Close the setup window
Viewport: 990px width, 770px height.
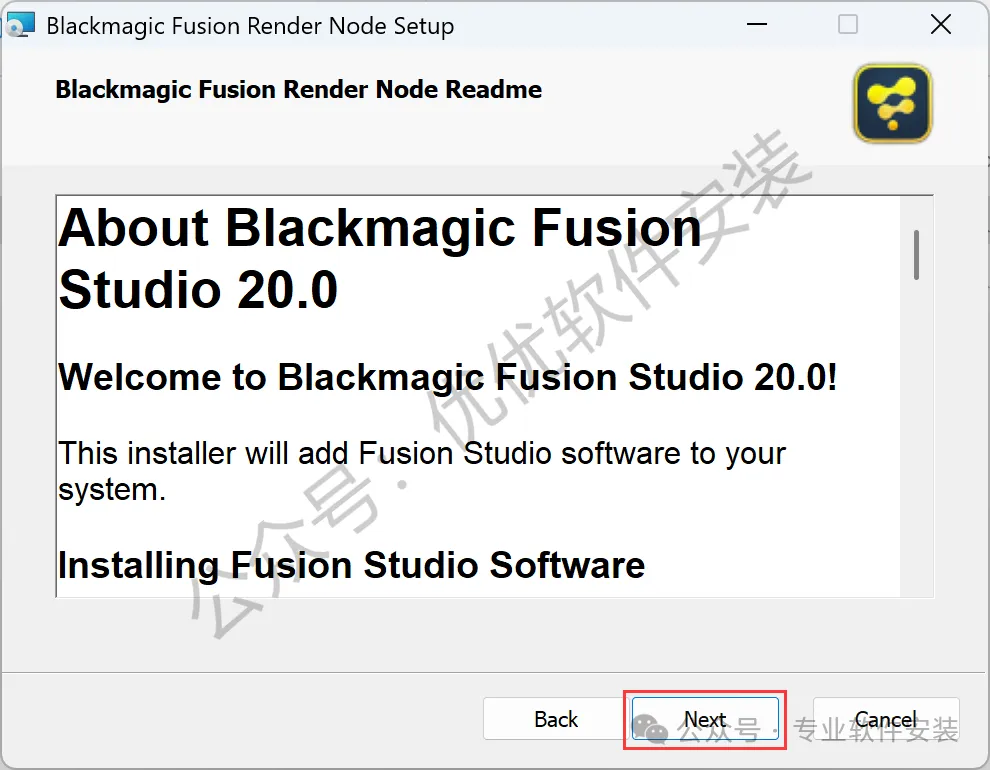941,25
